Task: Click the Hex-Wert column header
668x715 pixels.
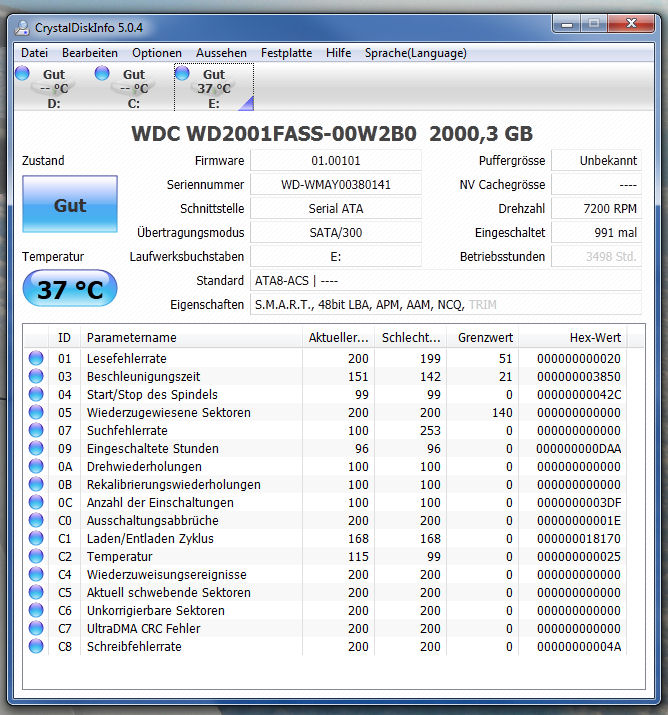Action: [x=573, y=337]
